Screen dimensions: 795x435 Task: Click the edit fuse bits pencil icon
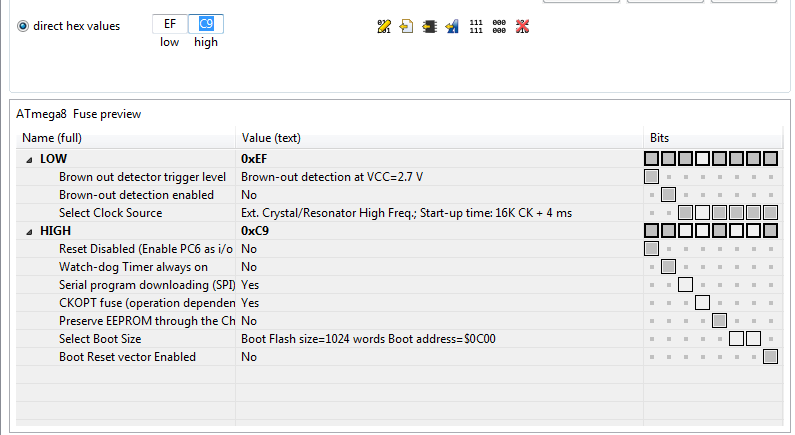pos(384,26)
